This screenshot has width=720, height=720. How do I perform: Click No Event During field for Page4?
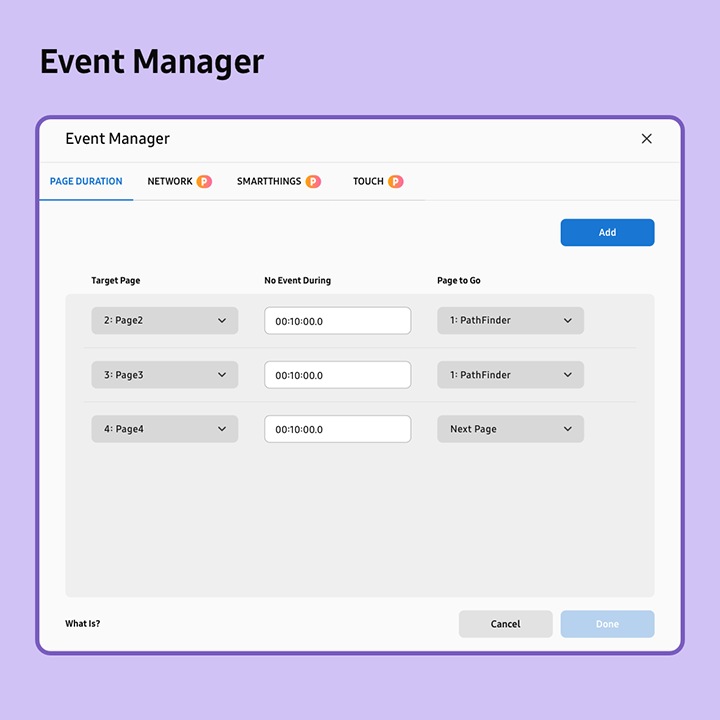click(x=337, y=429)
